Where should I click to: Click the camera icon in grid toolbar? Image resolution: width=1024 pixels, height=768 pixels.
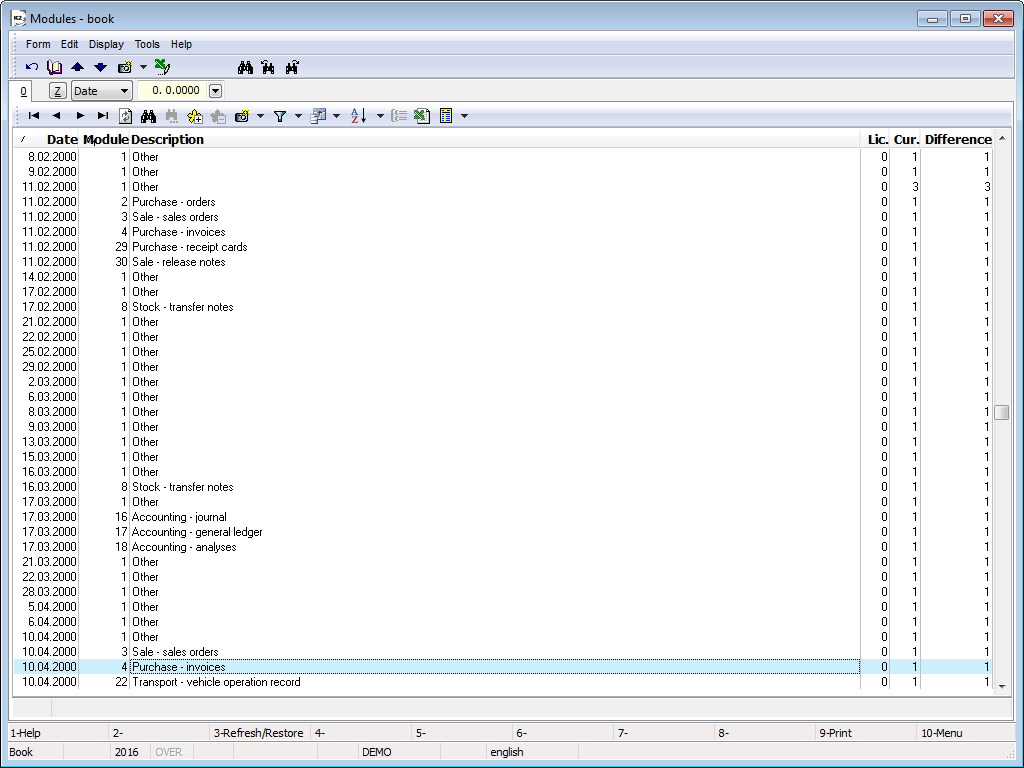click(x=242, y=116)
